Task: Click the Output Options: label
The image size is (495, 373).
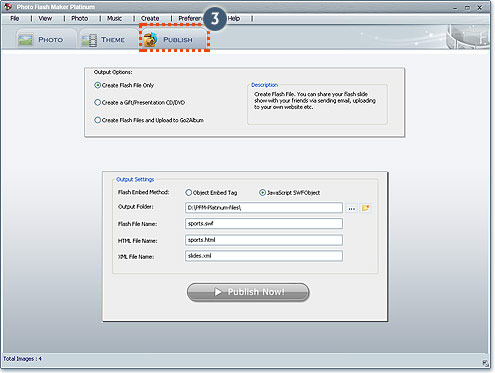Action: point(113,72)
